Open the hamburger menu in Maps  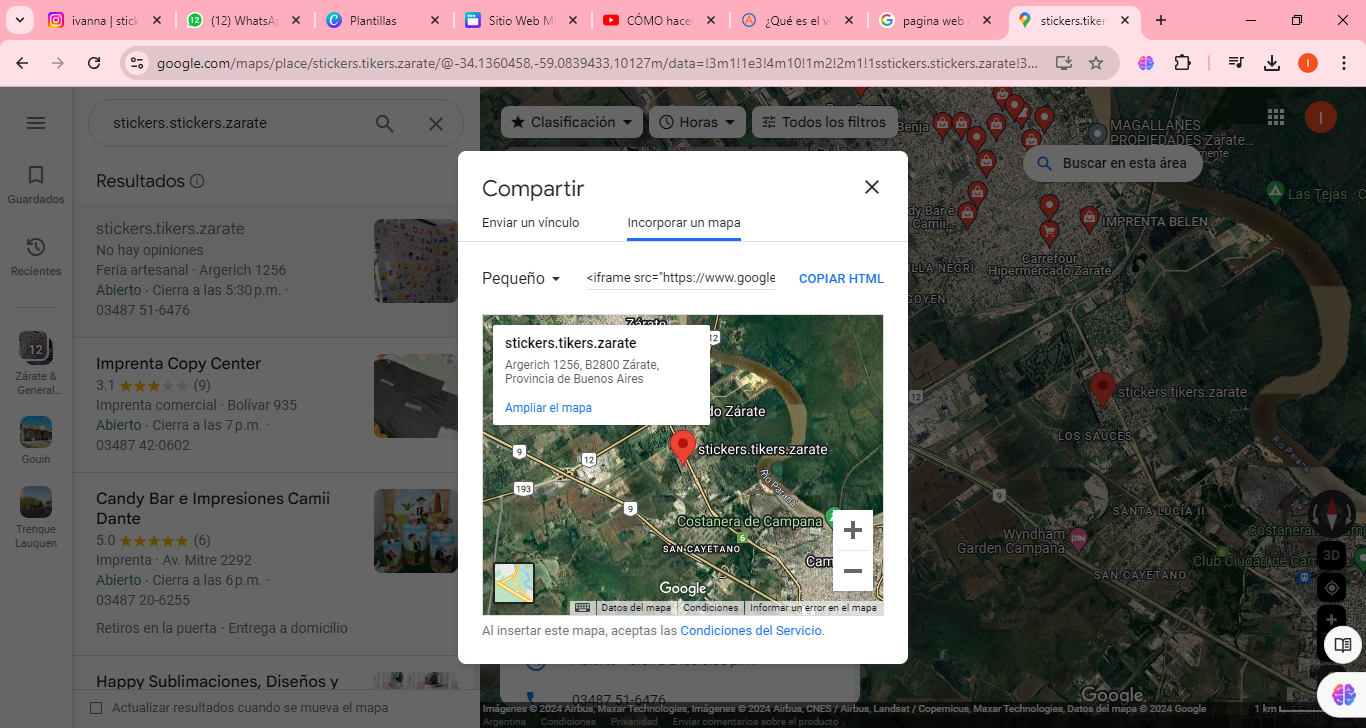36,123
